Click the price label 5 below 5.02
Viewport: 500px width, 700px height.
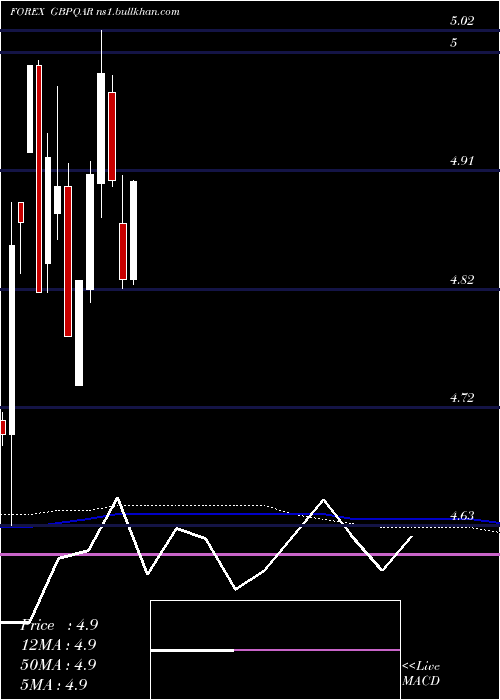454,43
